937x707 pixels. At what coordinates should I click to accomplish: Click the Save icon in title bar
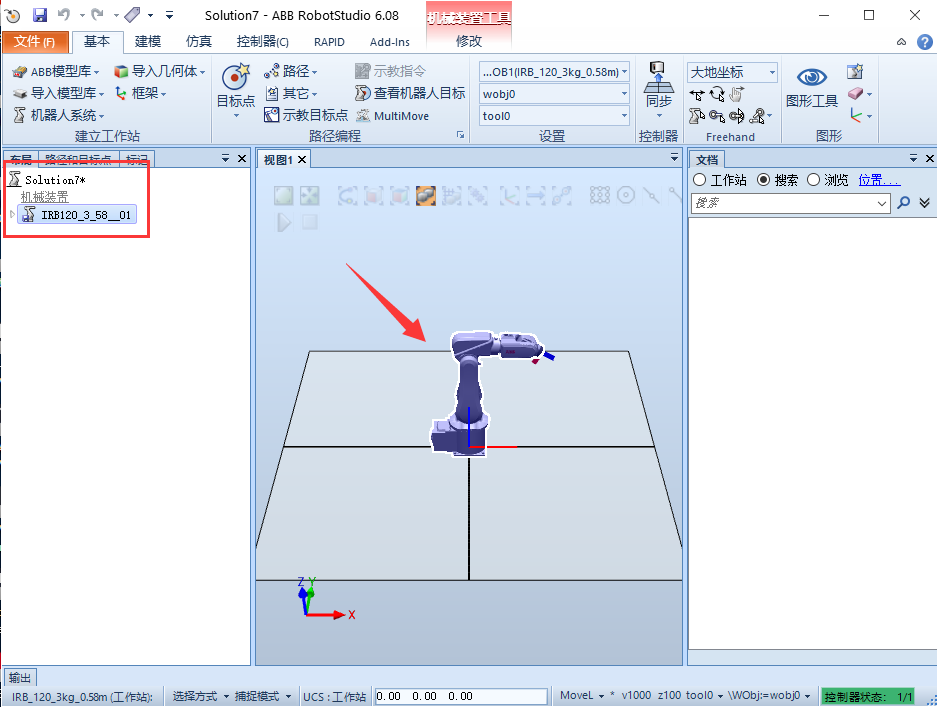point(39,15)
